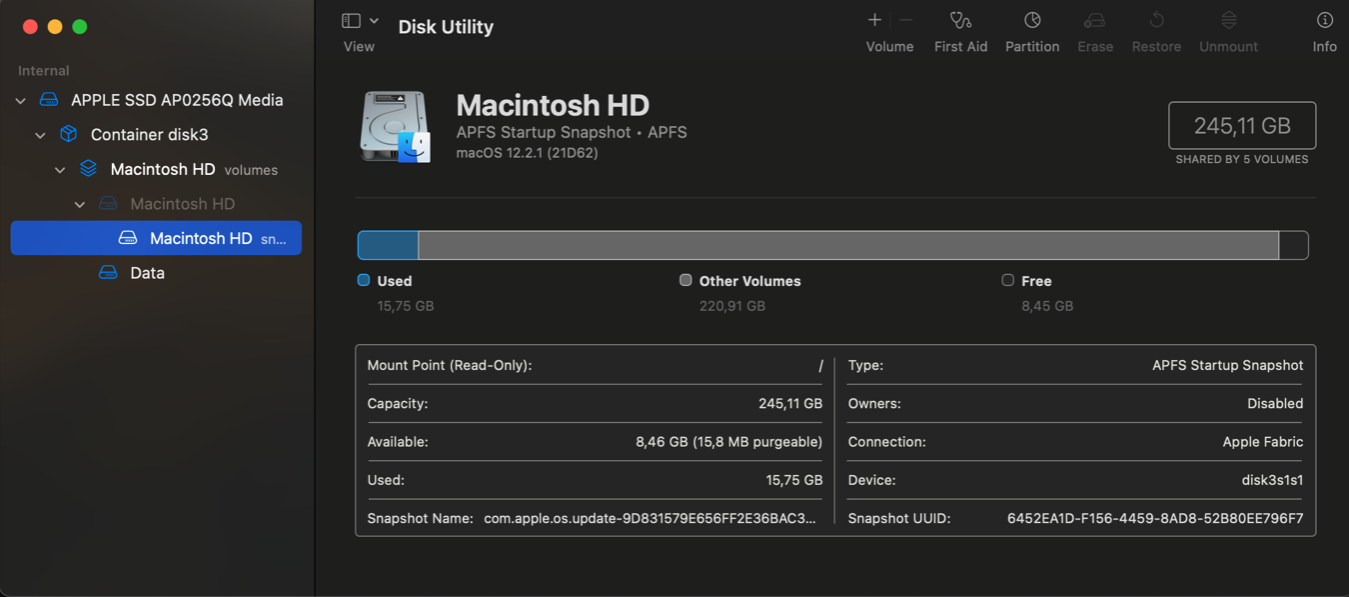Click the Device value disk3s1s1
Viewport: 1349px width, 597px height.
click(x=1273, y=480)
